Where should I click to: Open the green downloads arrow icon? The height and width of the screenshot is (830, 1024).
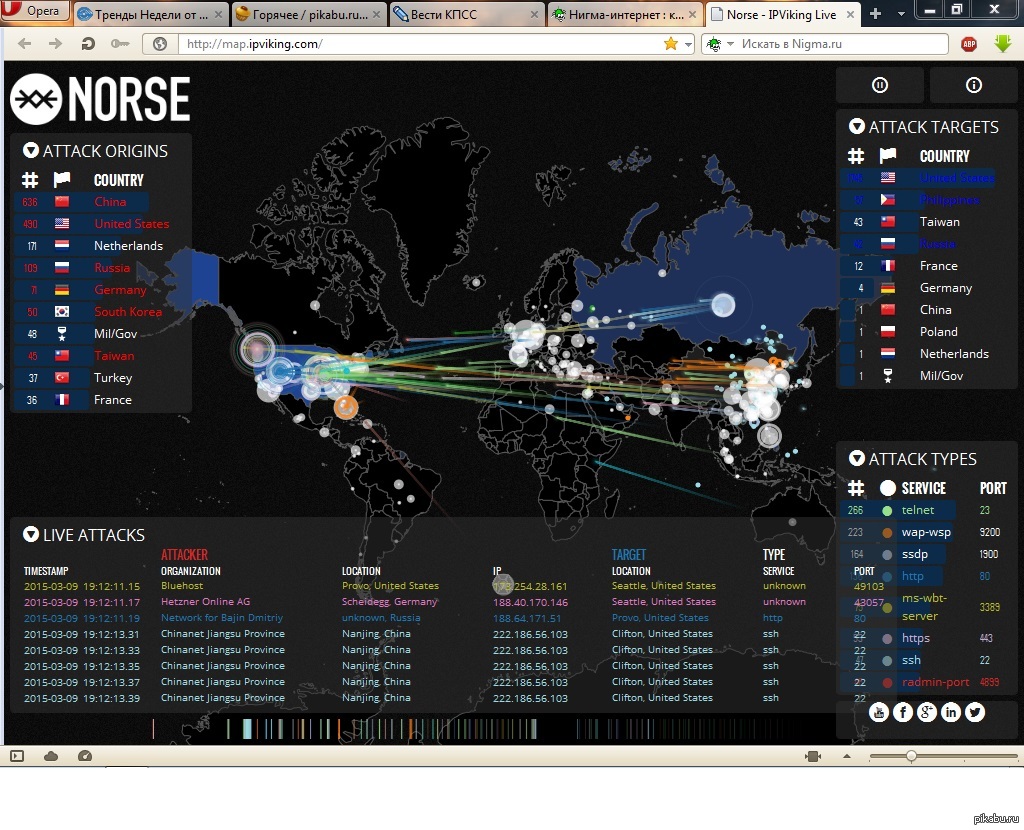click(x=1003, y=44)
